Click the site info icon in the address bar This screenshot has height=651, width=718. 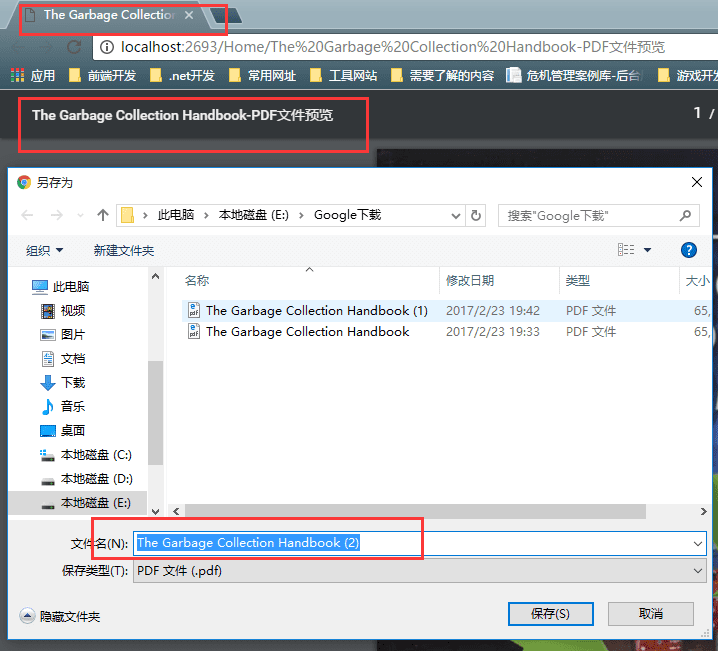(107, 47)
